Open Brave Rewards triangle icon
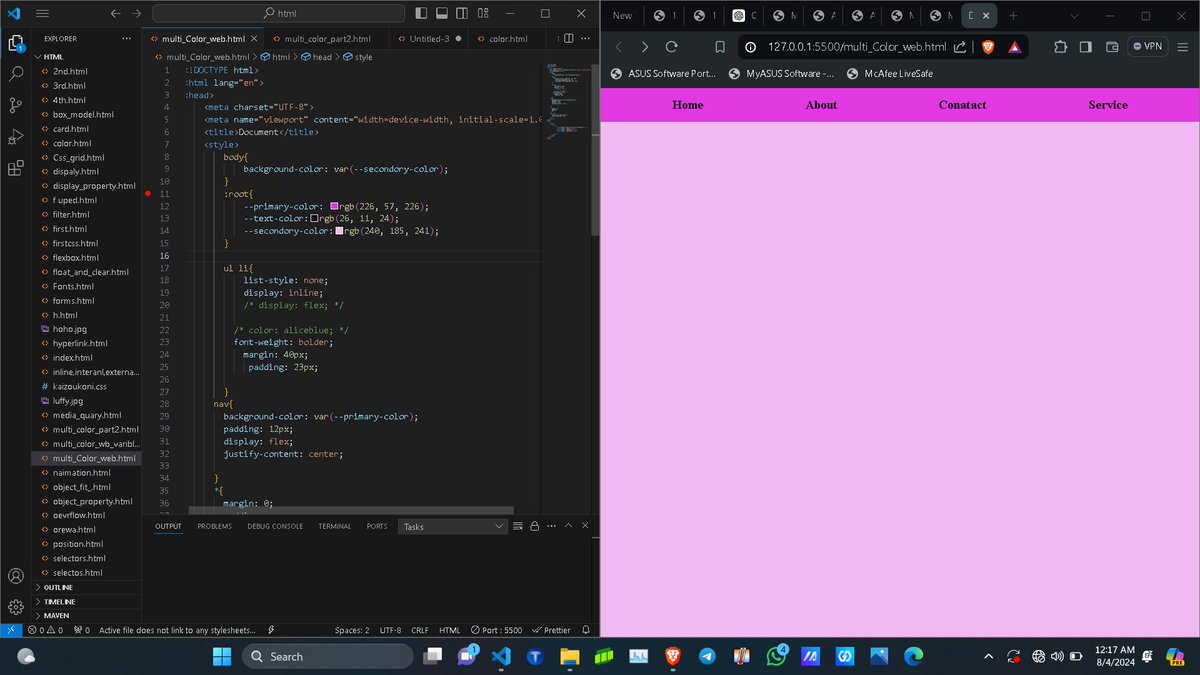 [1014, 47]
